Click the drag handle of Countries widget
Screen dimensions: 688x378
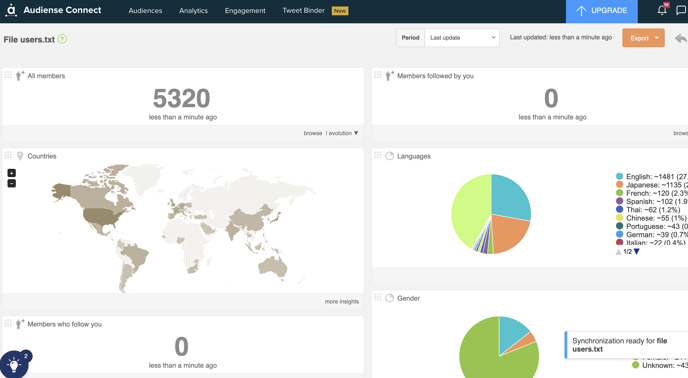tap(8, 155)
